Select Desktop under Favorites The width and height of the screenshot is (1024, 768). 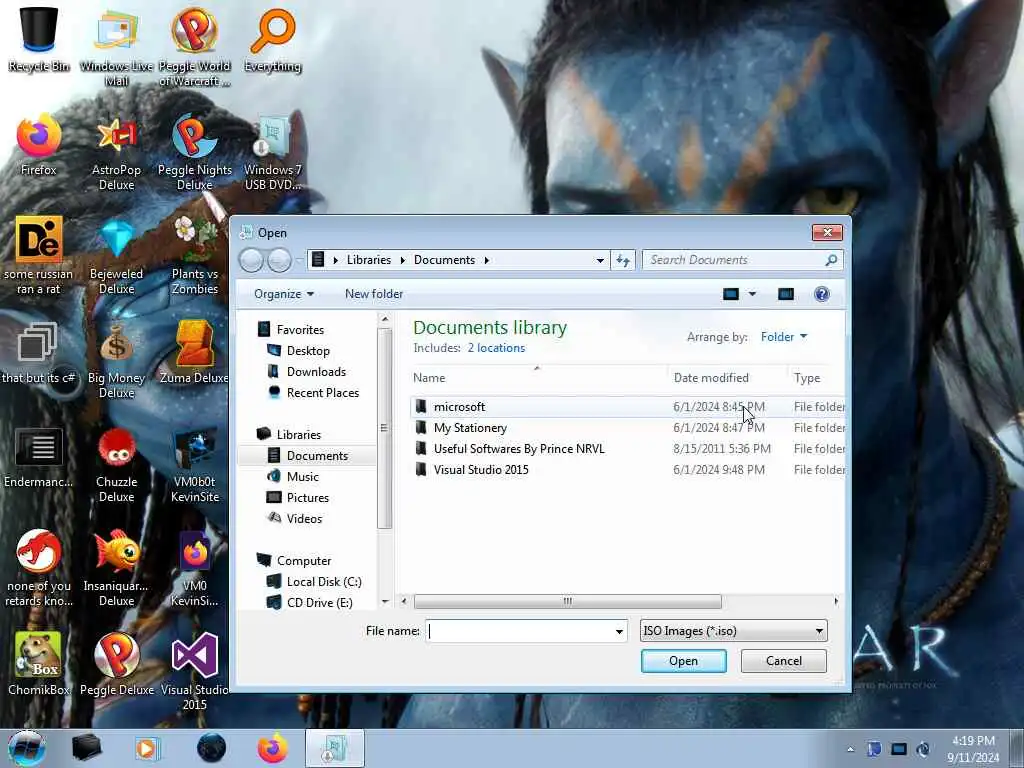click(308, 351)
